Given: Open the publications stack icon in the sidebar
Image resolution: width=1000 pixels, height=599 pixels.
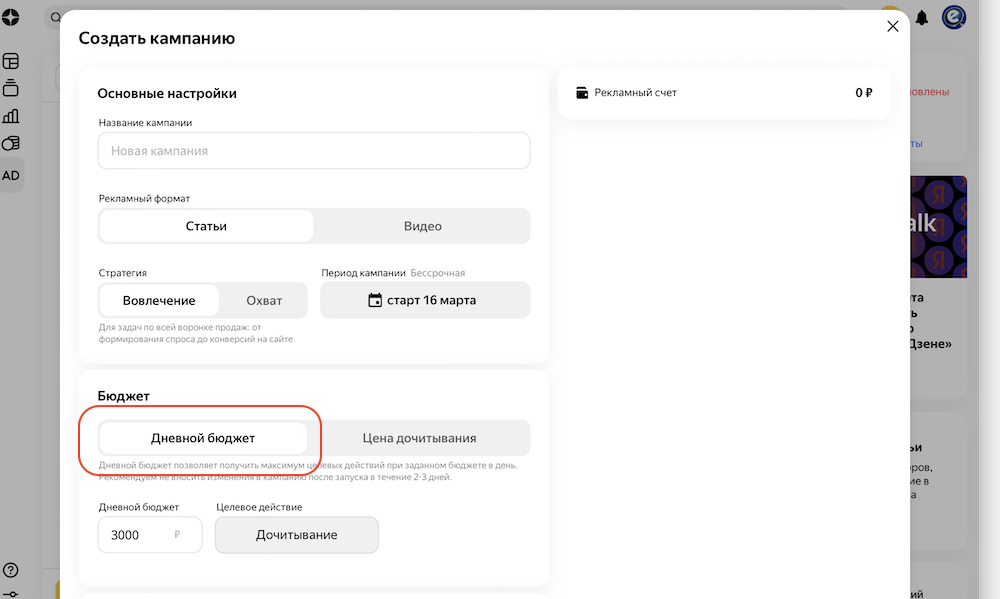Looking at the screenshot, I should click(11, 88).
